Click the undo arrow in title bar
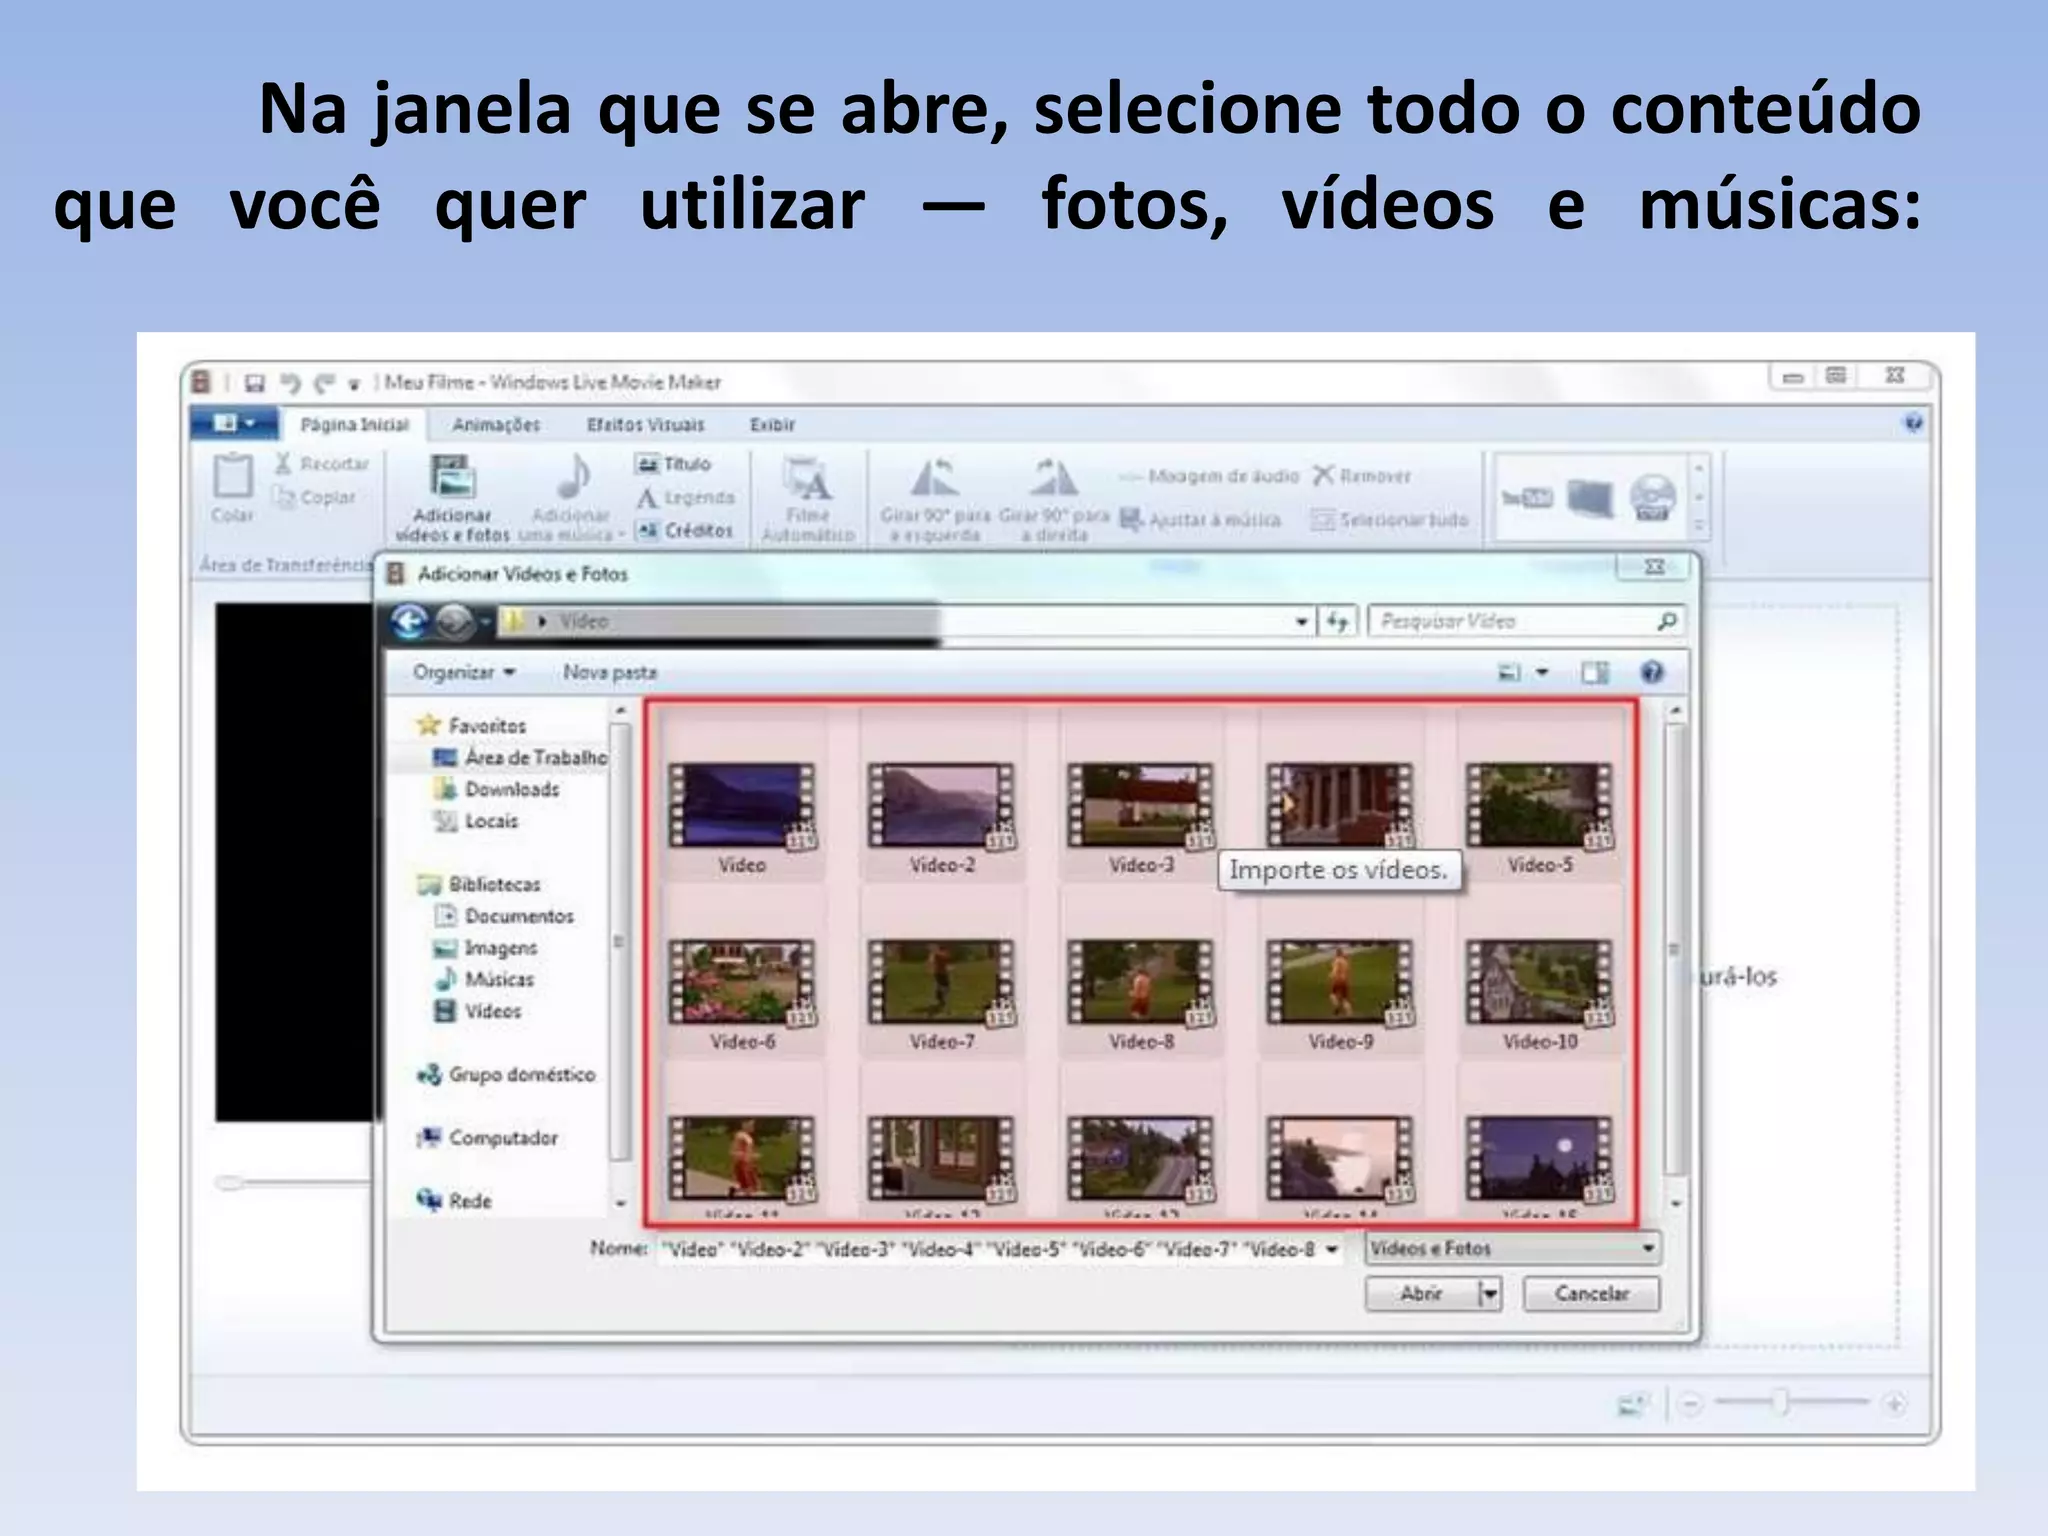 pyautogui.click(x=291, y=382)
